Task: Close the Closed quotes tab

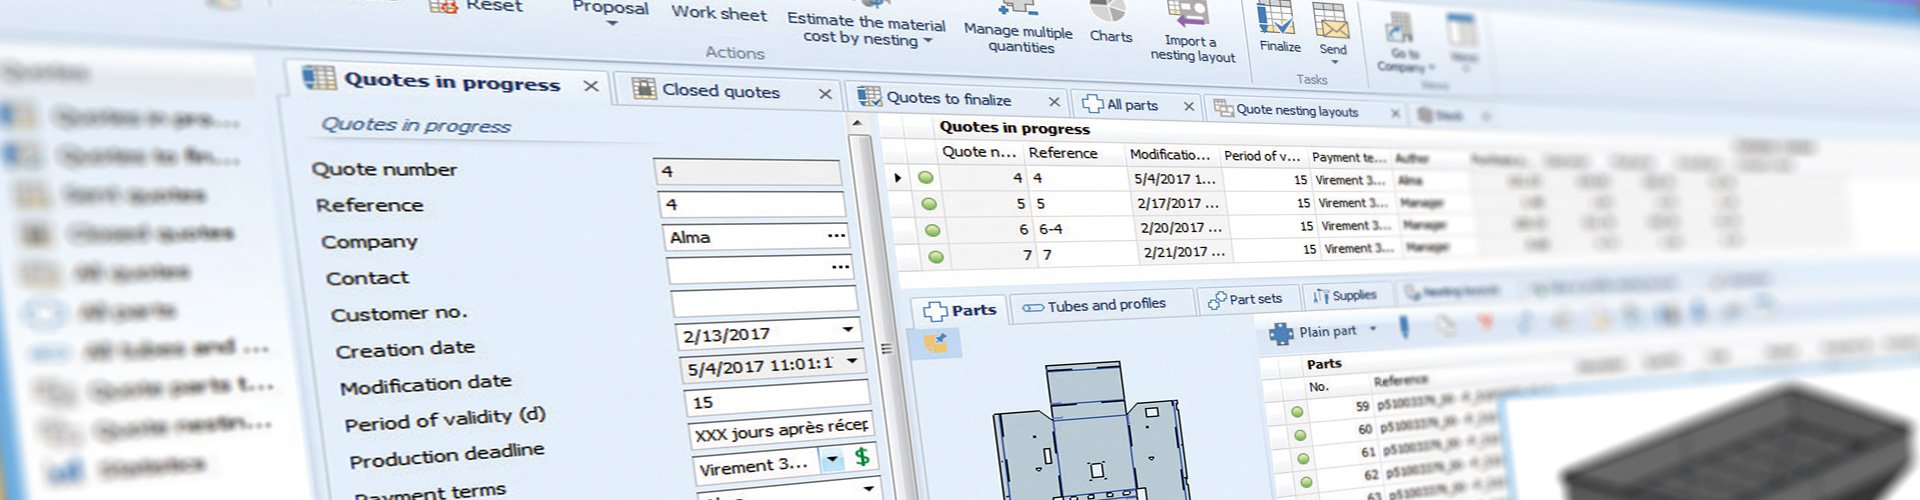Action: point(825,94)
